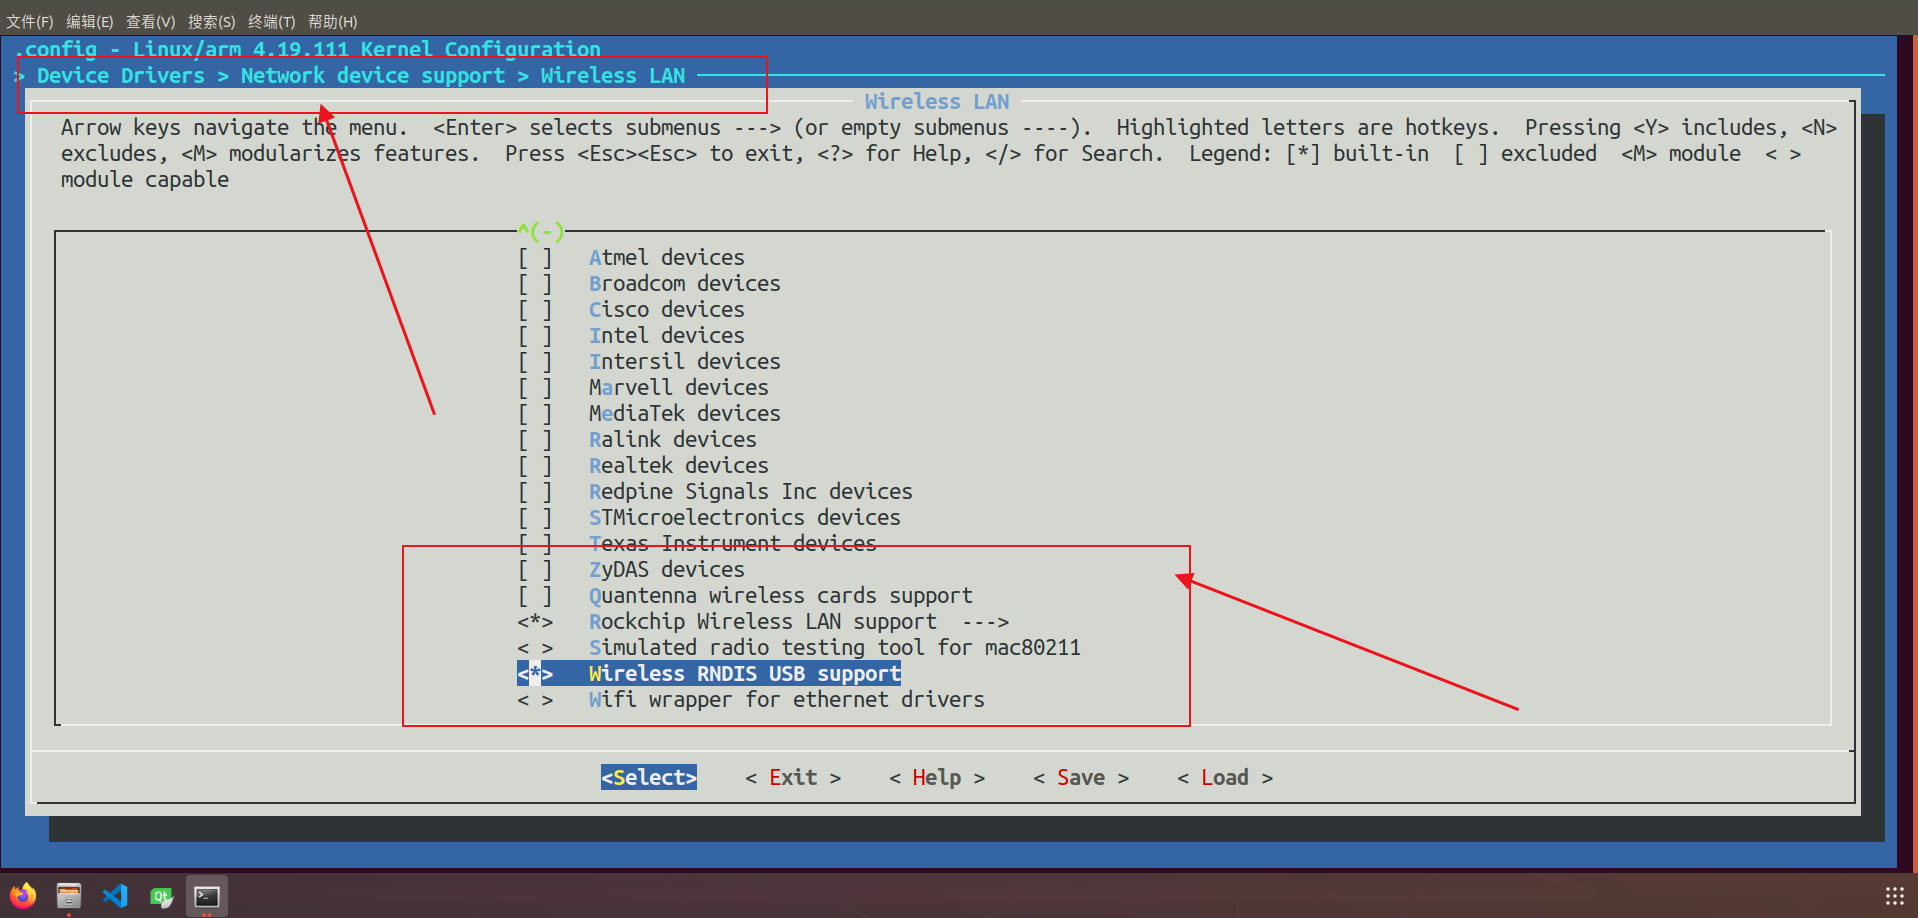Screen dimensions: 1918x918
Task: Launch Qt Creator from the dock
Action: pyautogui.click(x=161, y=895)
